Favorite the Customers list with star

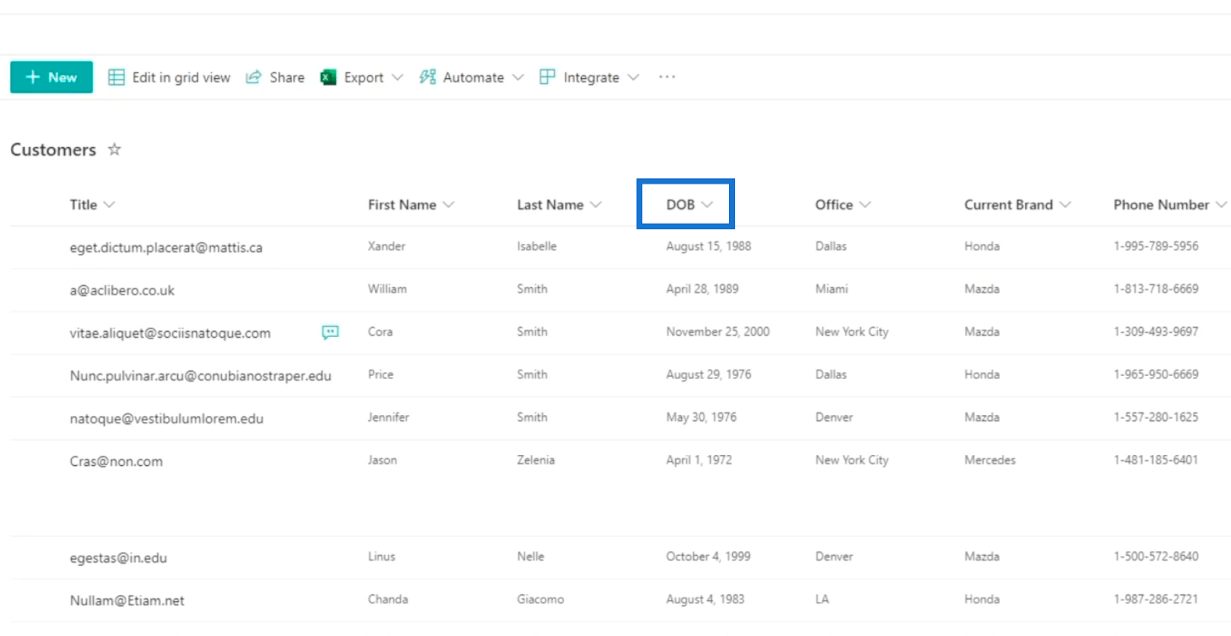115,149
